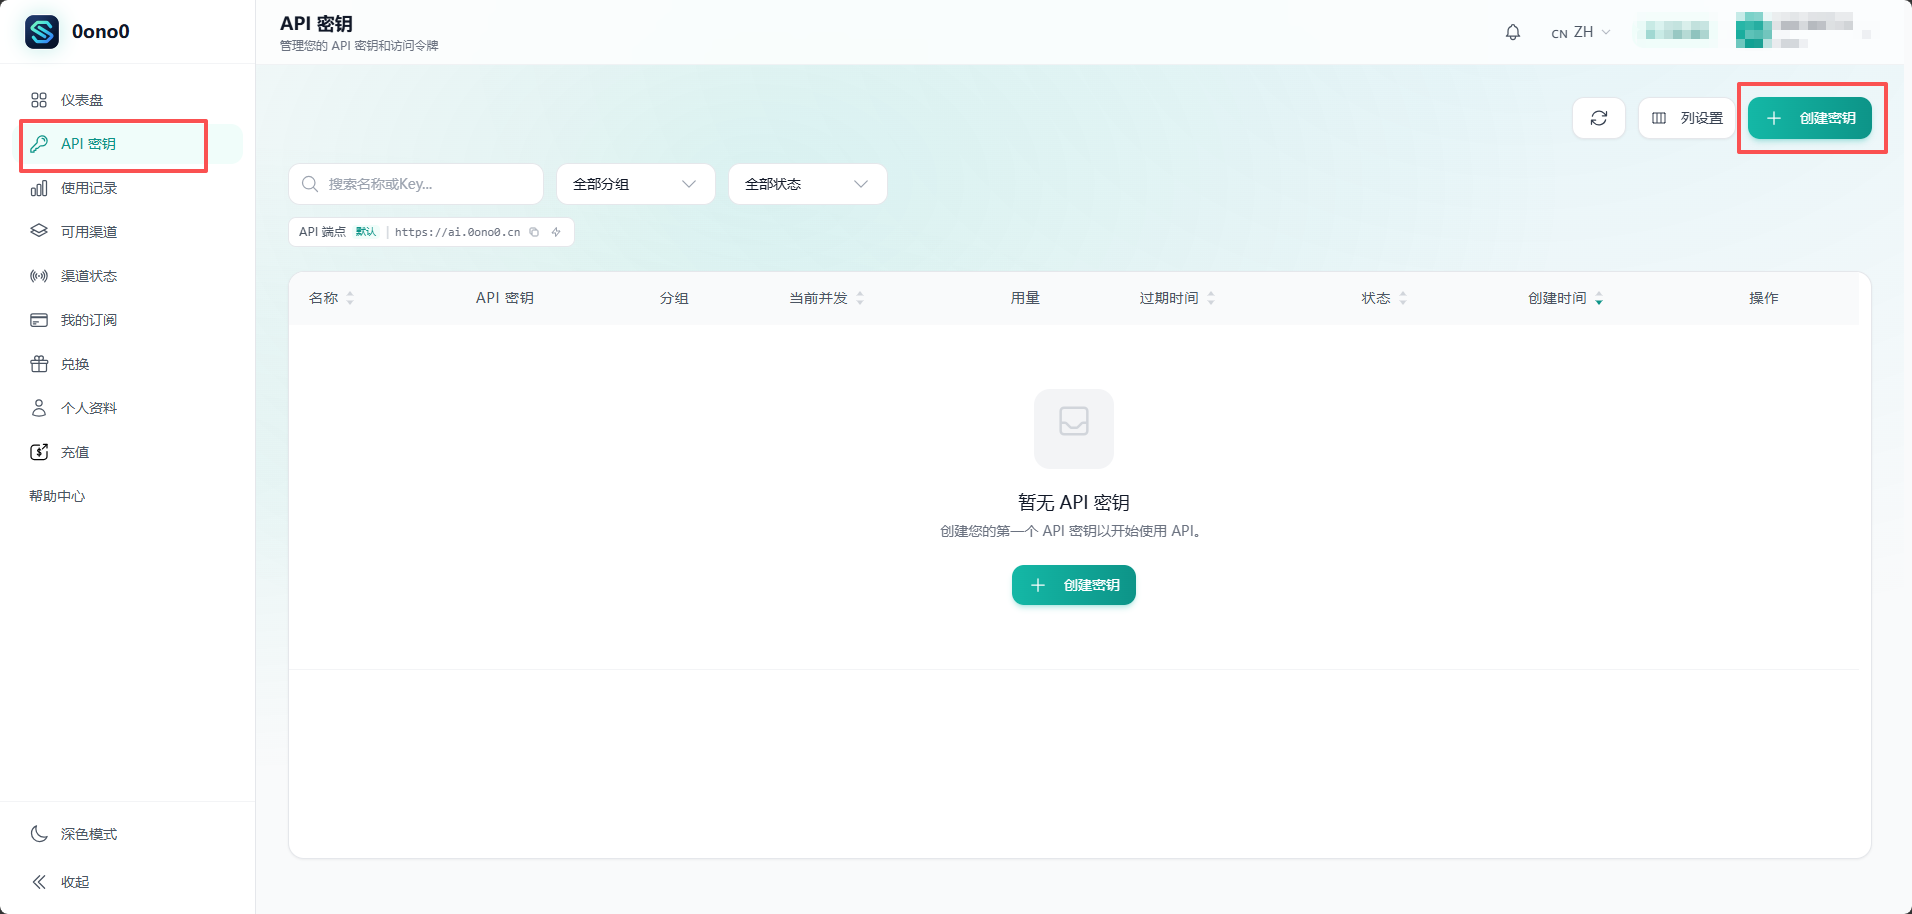1912x914 pixels.
Task: Click the 0ono0 logo icon
Action: pos(42,32)
